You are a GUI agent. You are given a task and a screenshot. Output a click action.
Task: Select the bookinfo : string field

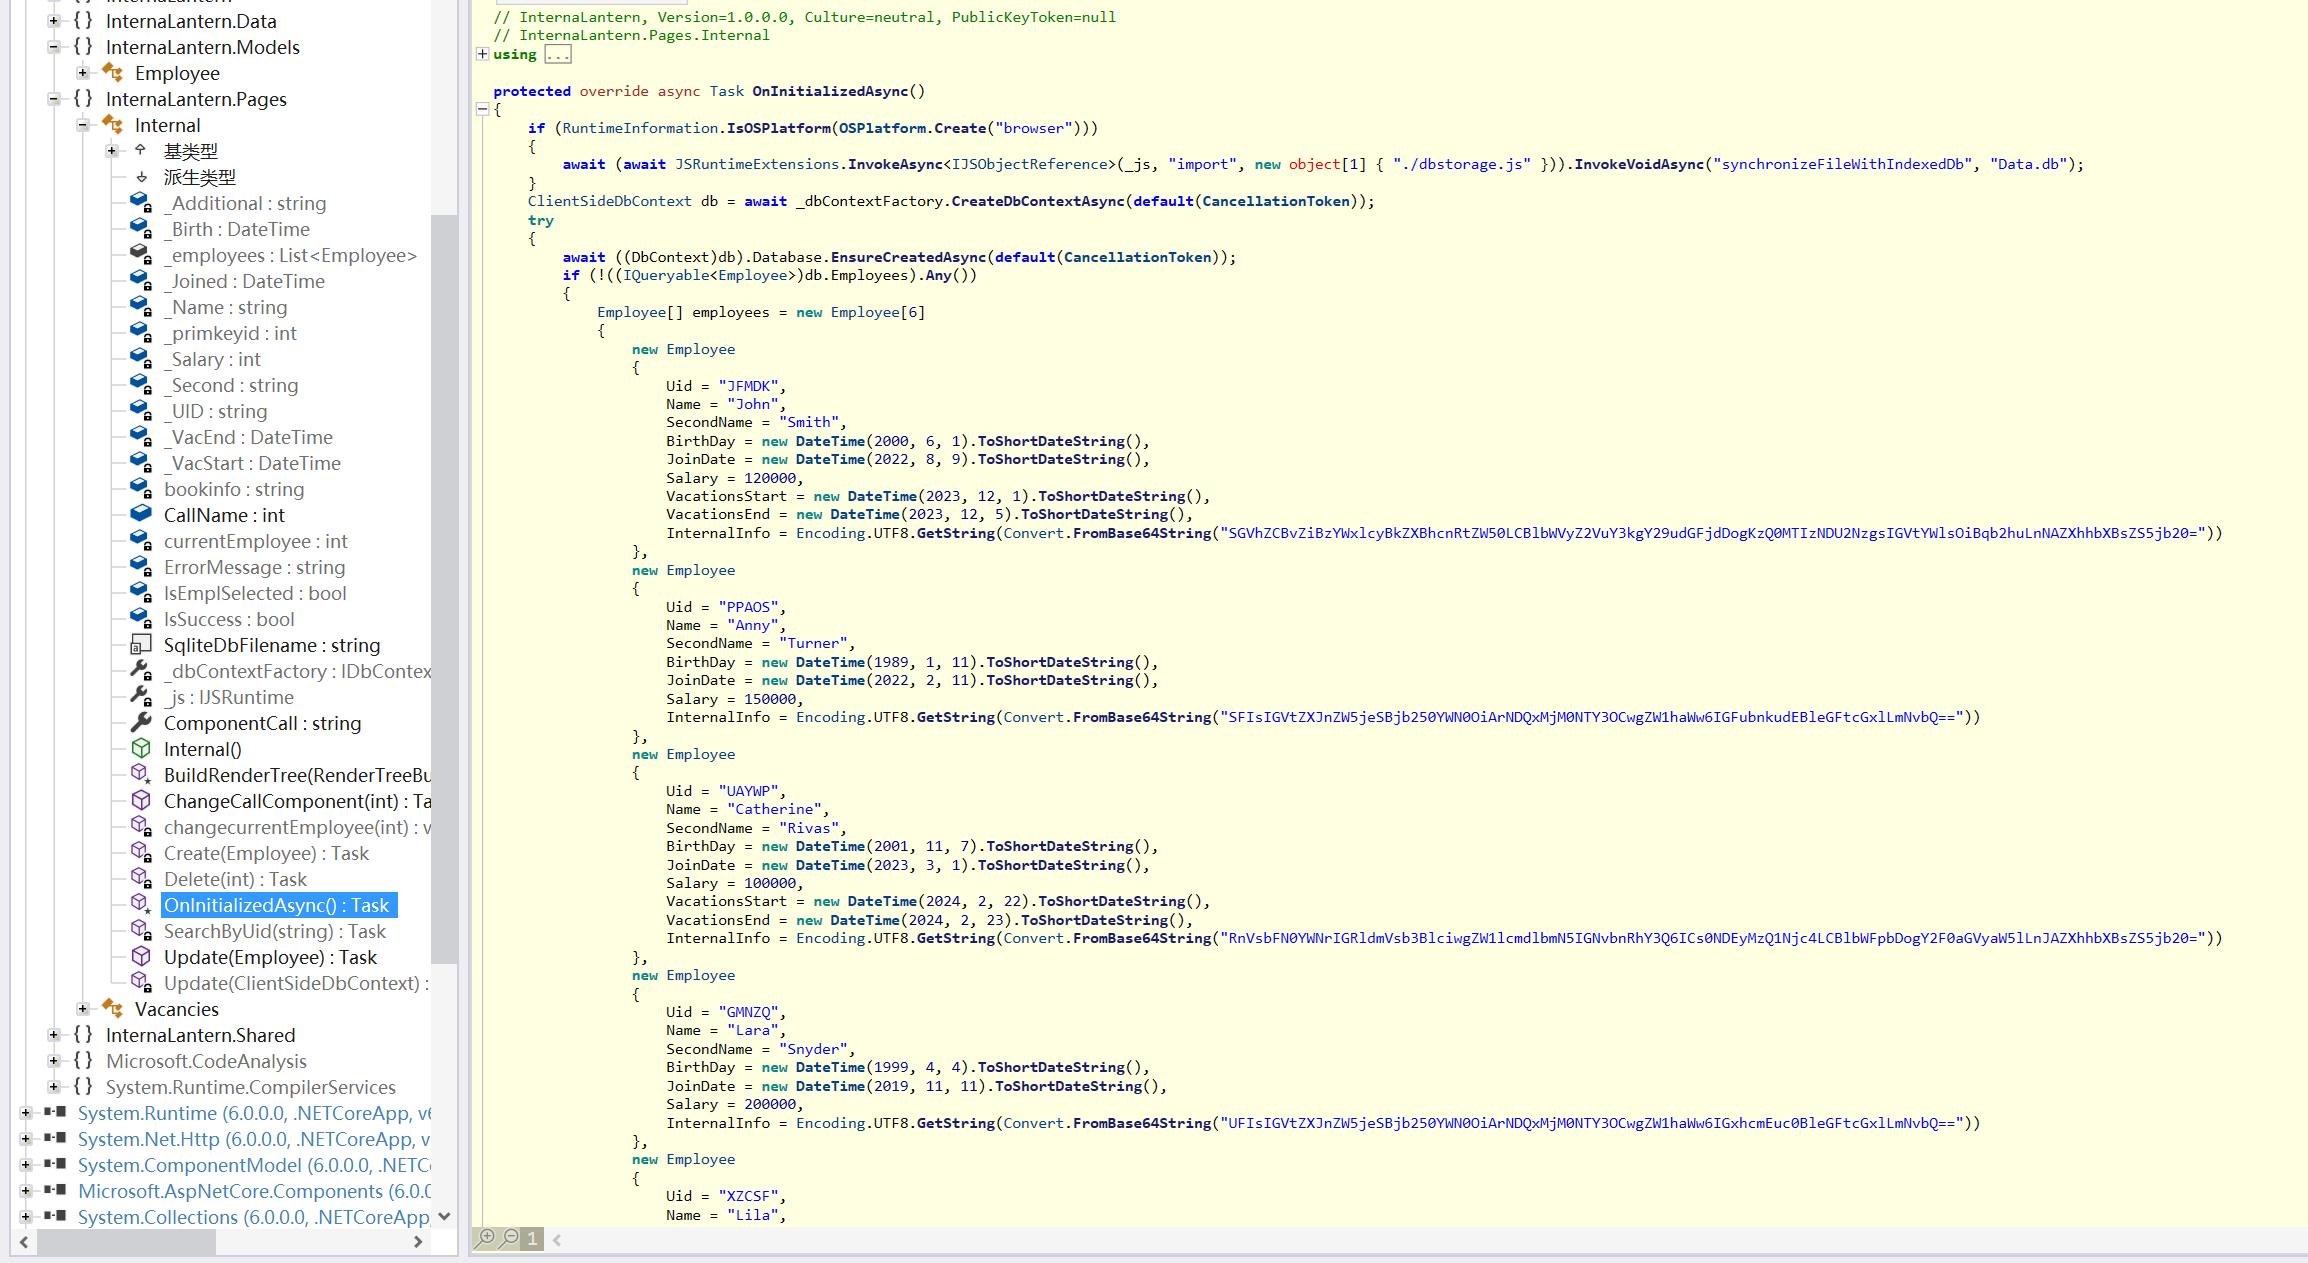(x=234, y=489)
